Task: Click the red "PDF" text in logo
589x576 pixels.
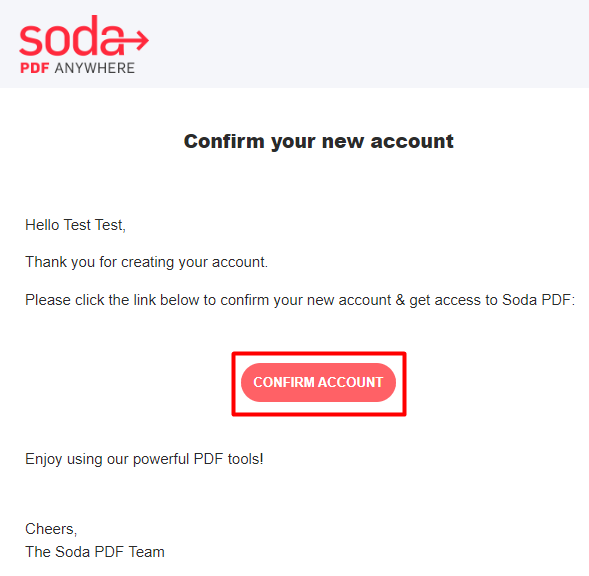Action: 35,68
